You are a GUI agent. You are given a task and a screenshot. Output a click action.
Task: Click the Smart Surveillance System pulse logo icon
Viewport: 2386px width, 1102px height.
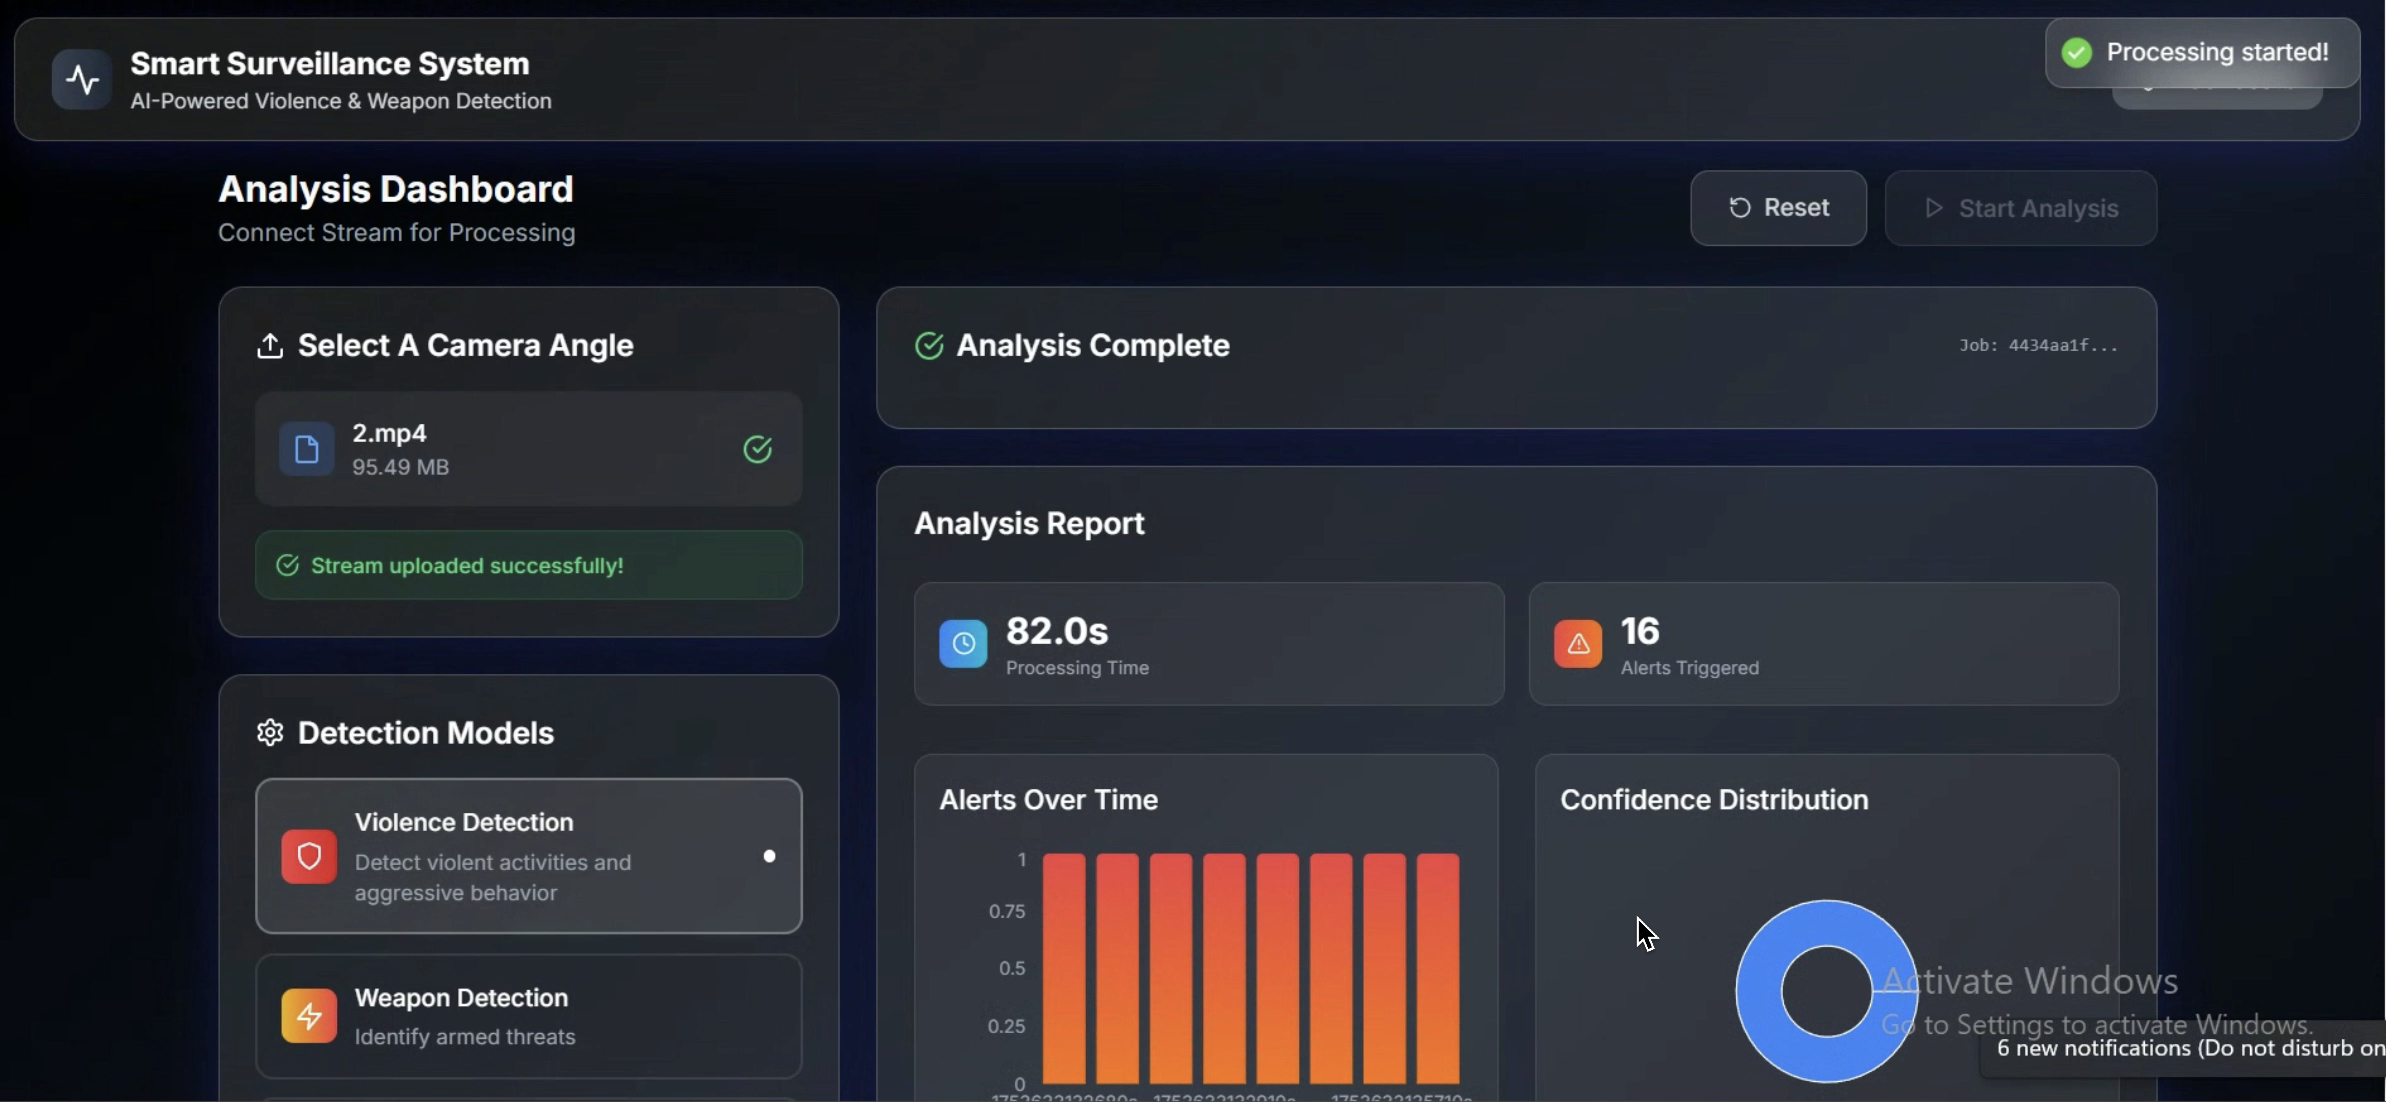click(80, 78)
